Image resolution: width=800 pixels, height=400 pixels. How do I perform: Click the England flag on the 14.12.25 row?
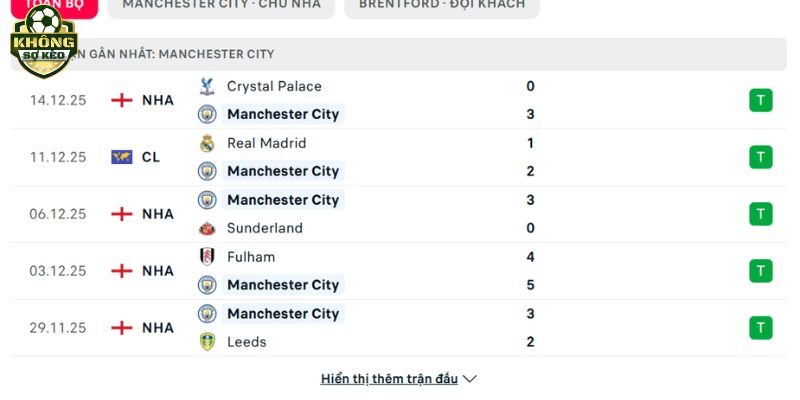(122, 100)
